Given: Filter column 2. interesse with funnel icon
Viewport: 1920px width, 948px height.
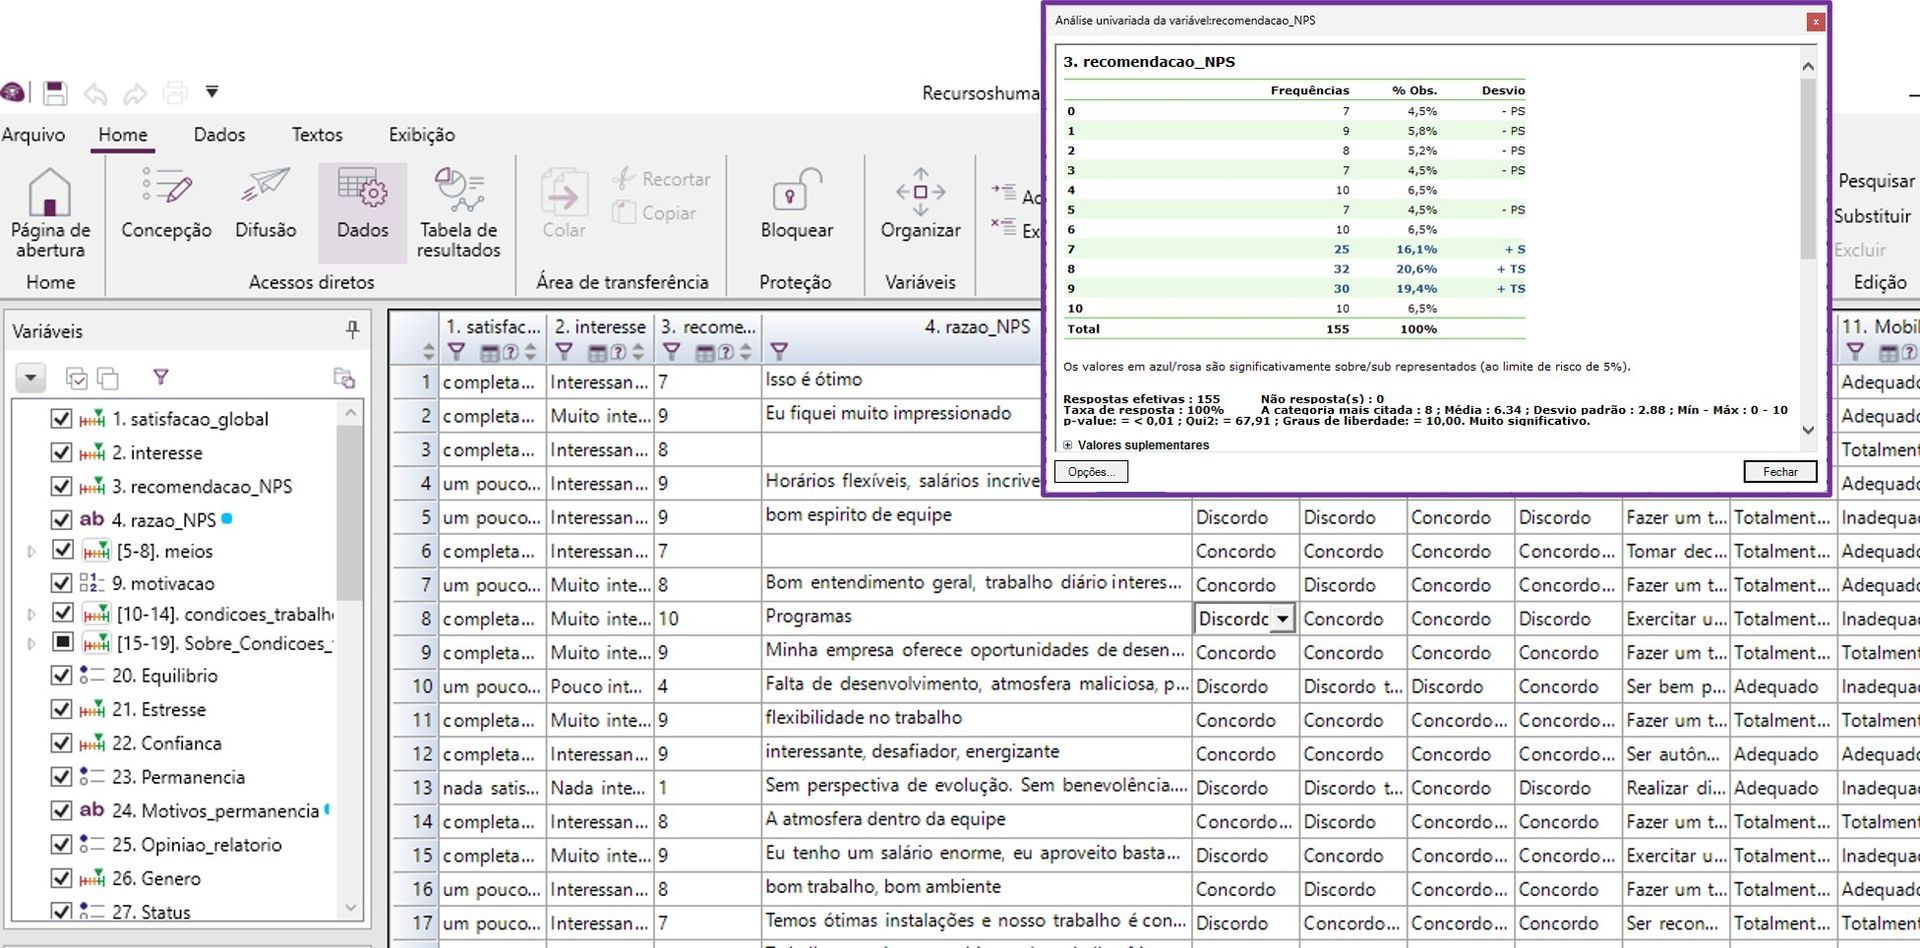Looking at the screenshot, I should (x=564, y=351).
